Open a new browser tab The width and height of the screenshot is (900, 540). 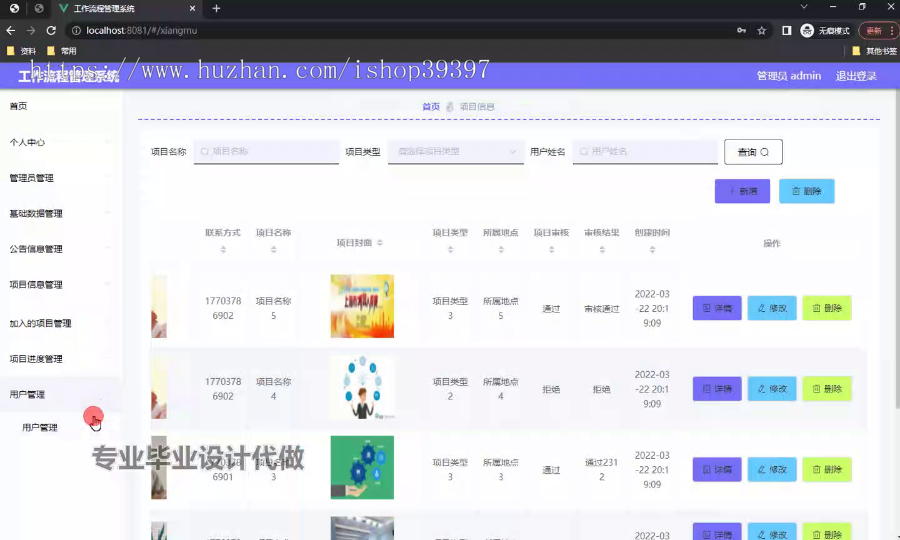click(216, 8)
